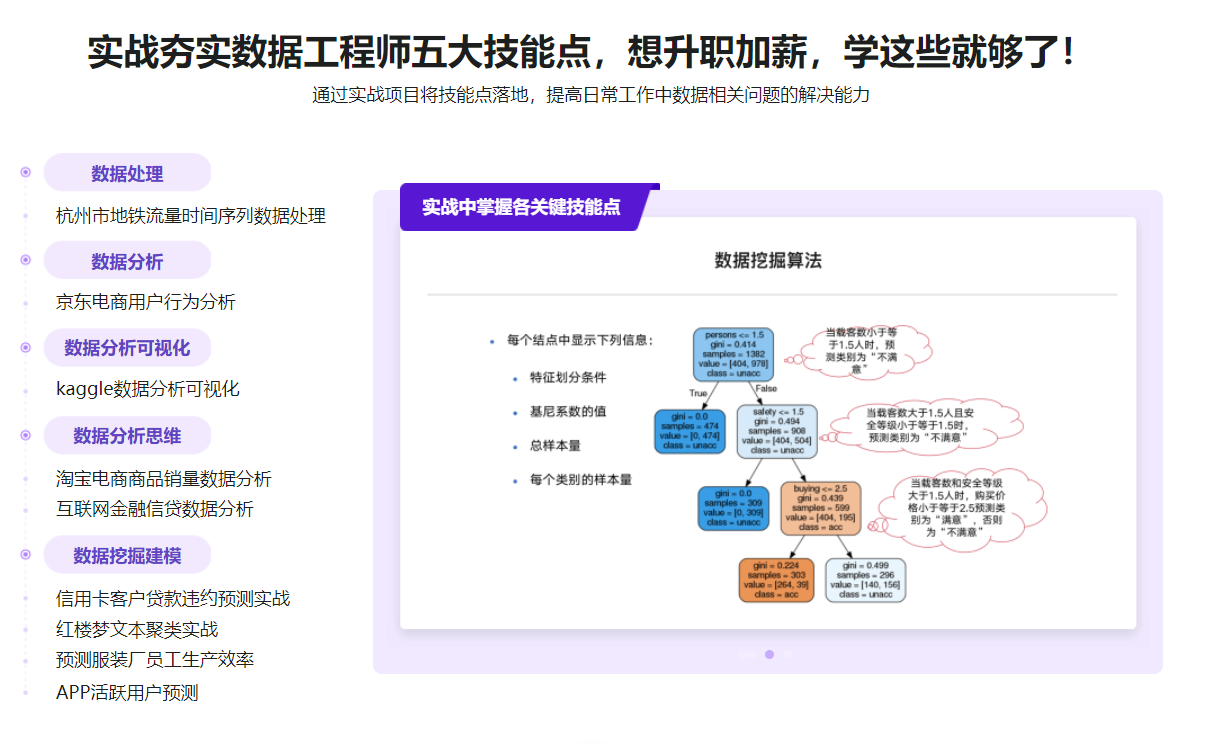The image size is (1229, 745).
Task: Open 杭州市地铁流量时间序列数据处理 project
Action: tap(190, 216)
